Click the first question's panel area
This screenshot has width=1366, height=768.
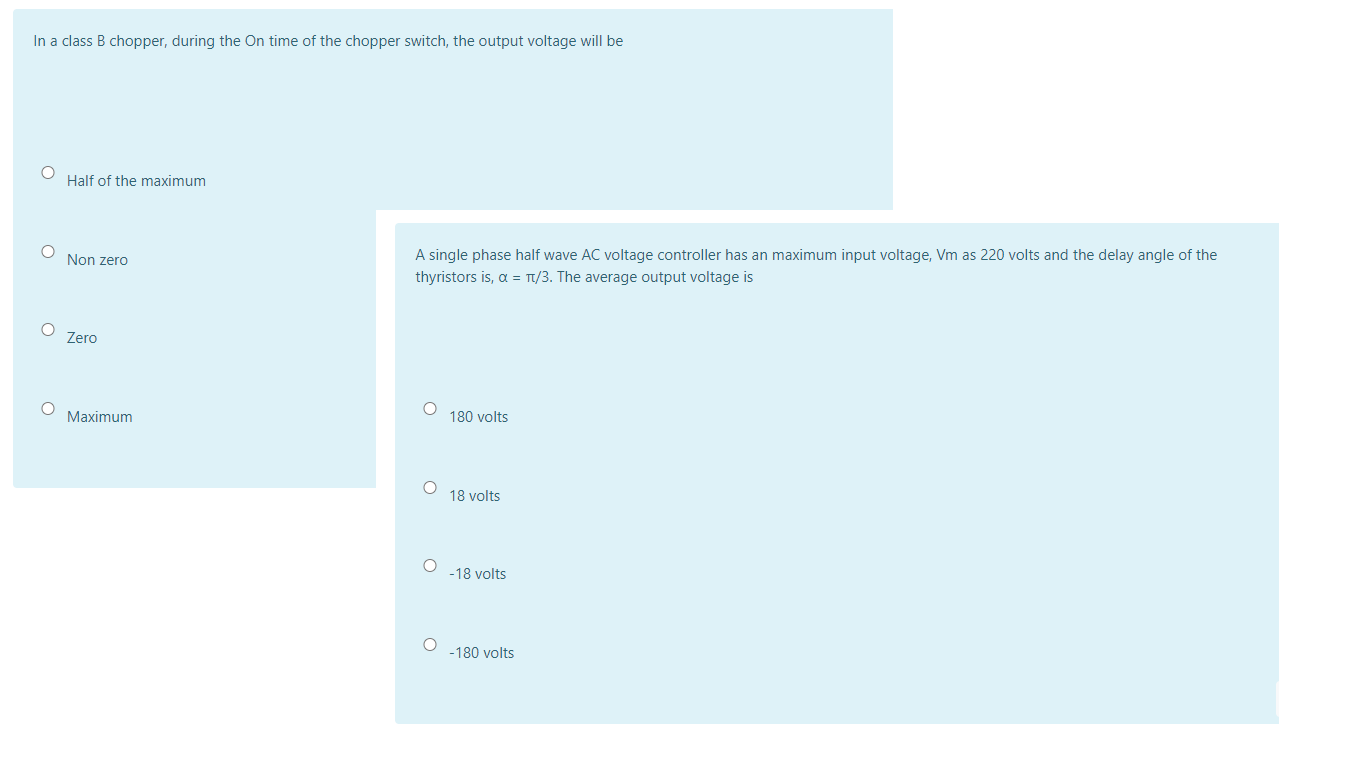(x=200, y=110)
